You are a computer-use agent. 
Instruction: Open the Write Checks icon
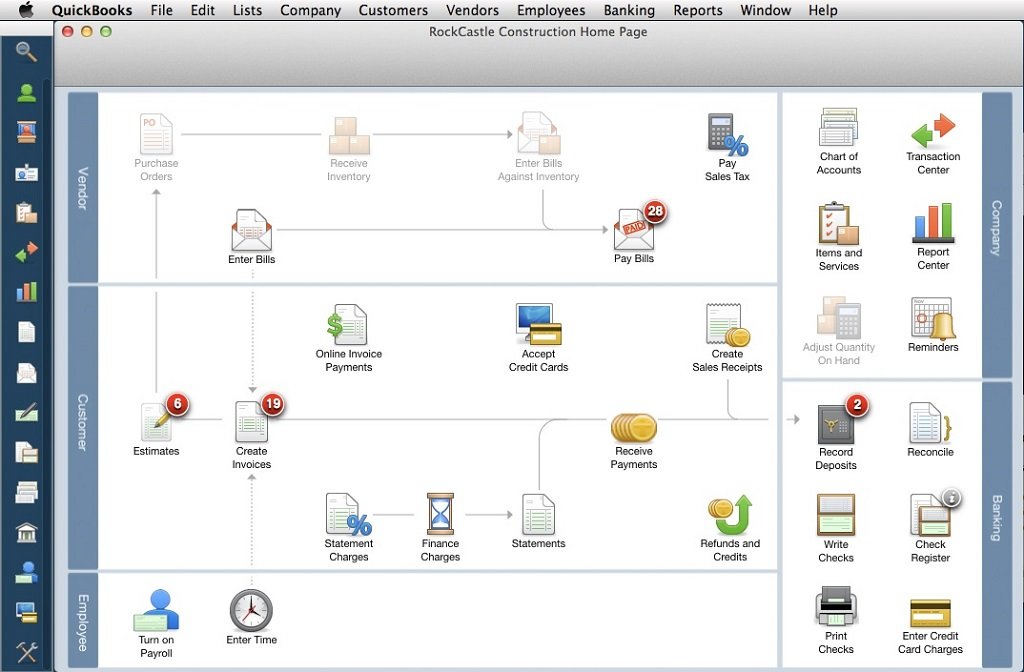835,516
